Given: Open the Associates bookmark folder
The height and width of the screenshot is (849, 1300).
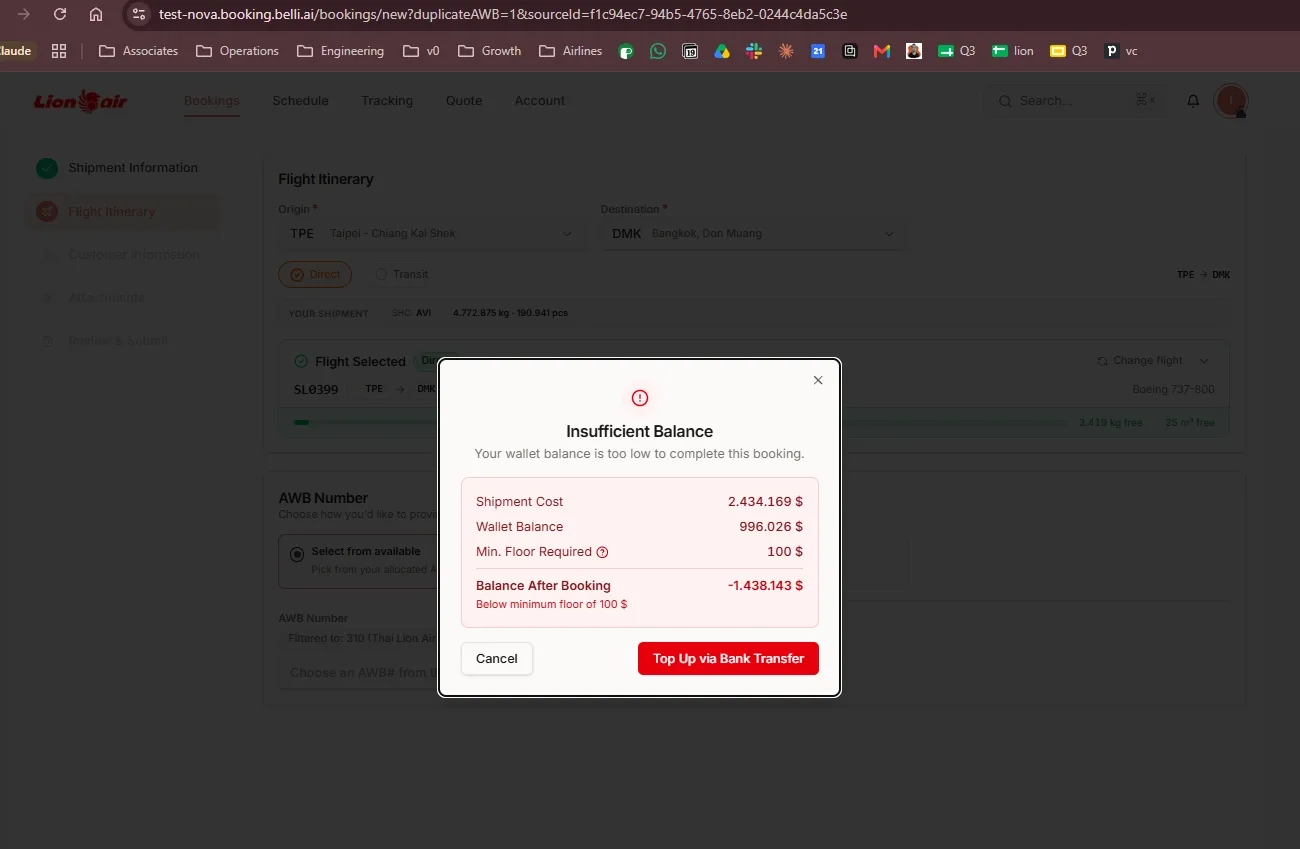Looking at the screenshot, I should pyautogui.click(x=138, y=51).
